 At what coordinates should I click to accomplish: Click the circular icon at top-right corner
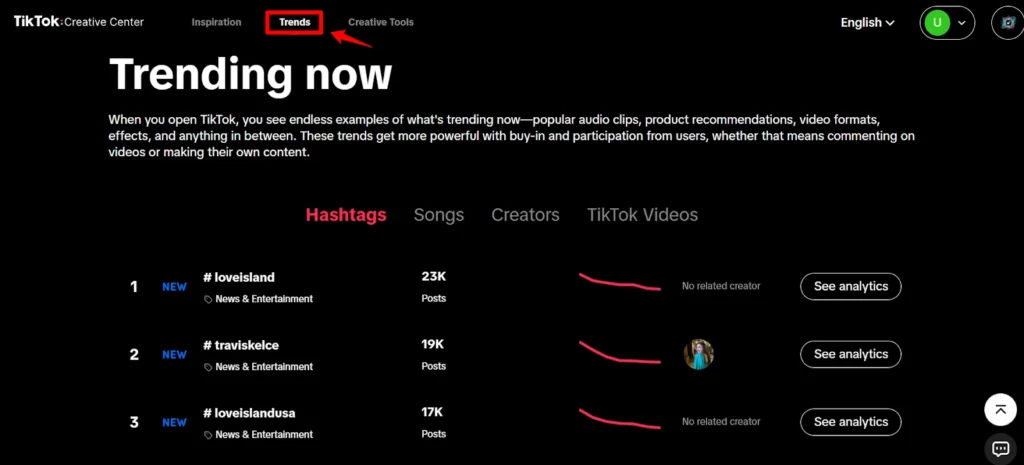1008,23
